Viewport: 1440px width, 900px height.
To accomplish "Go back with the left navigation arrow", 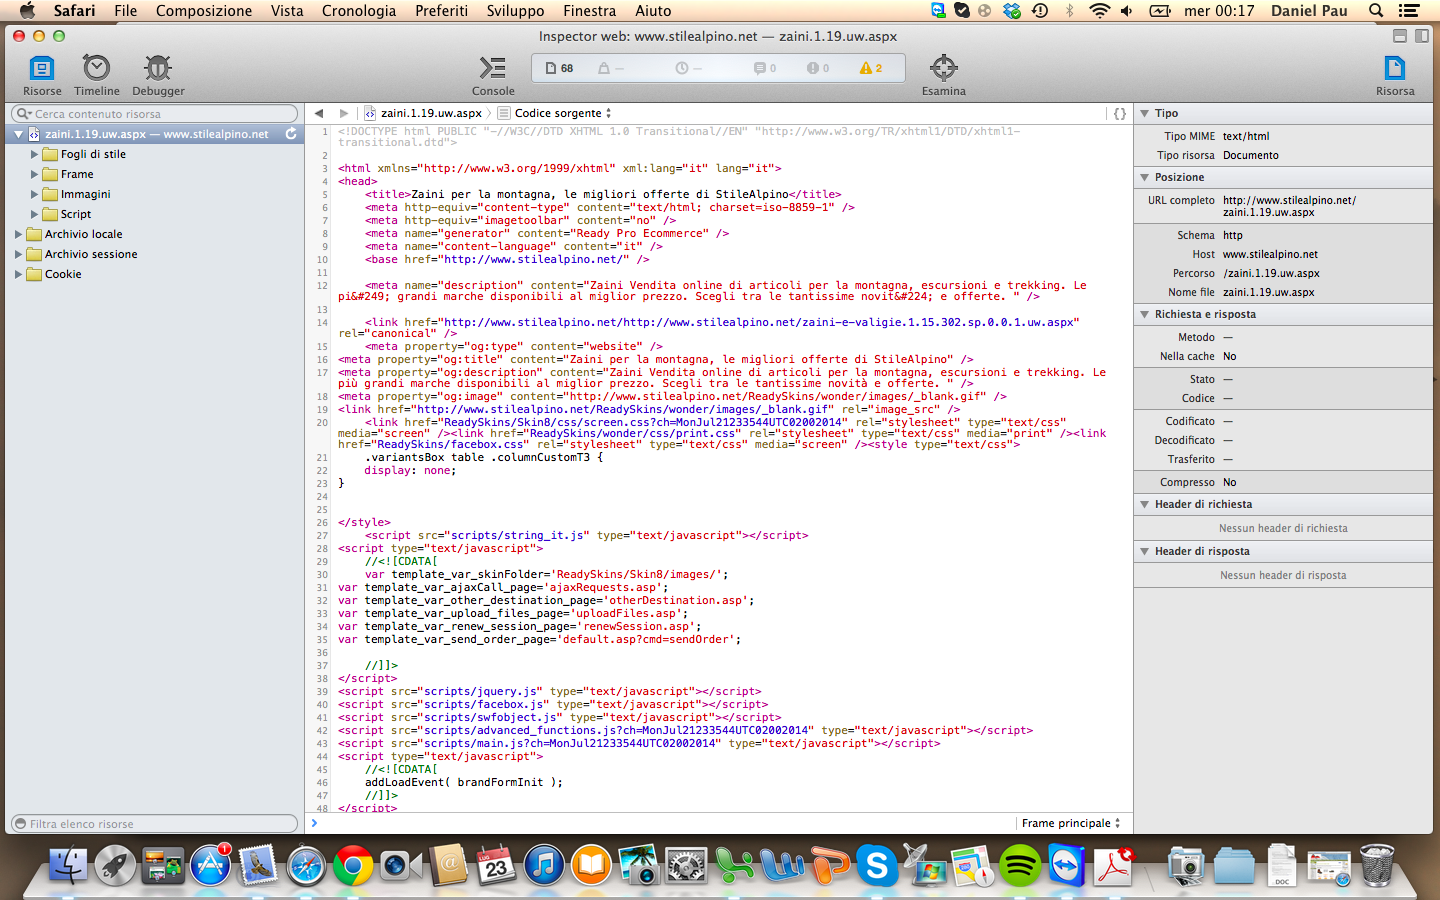I will click(319, 113).
